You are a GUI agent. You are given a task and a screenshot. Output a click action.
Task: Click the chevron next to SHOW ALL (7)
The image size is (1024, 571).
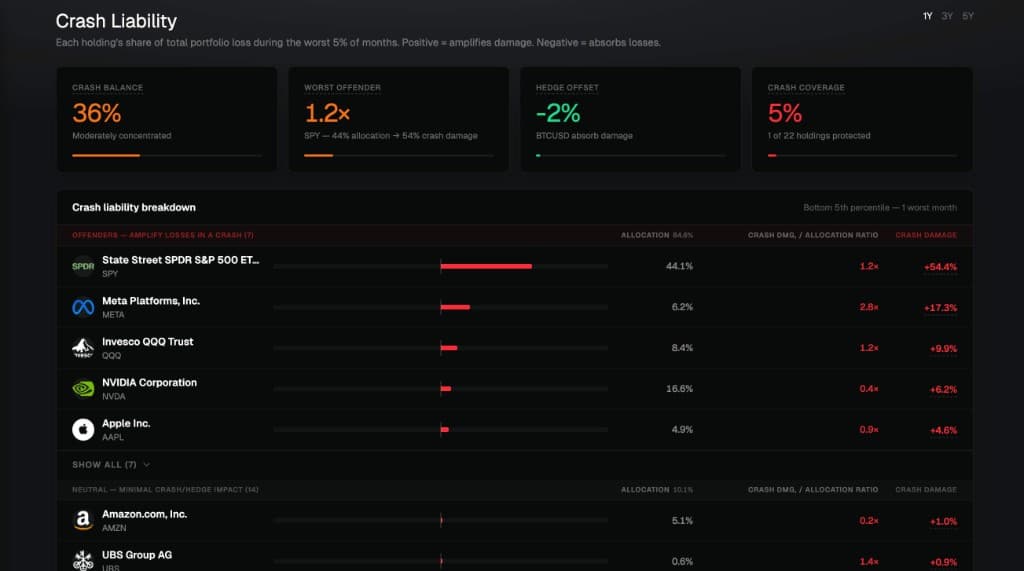(146, 465)
